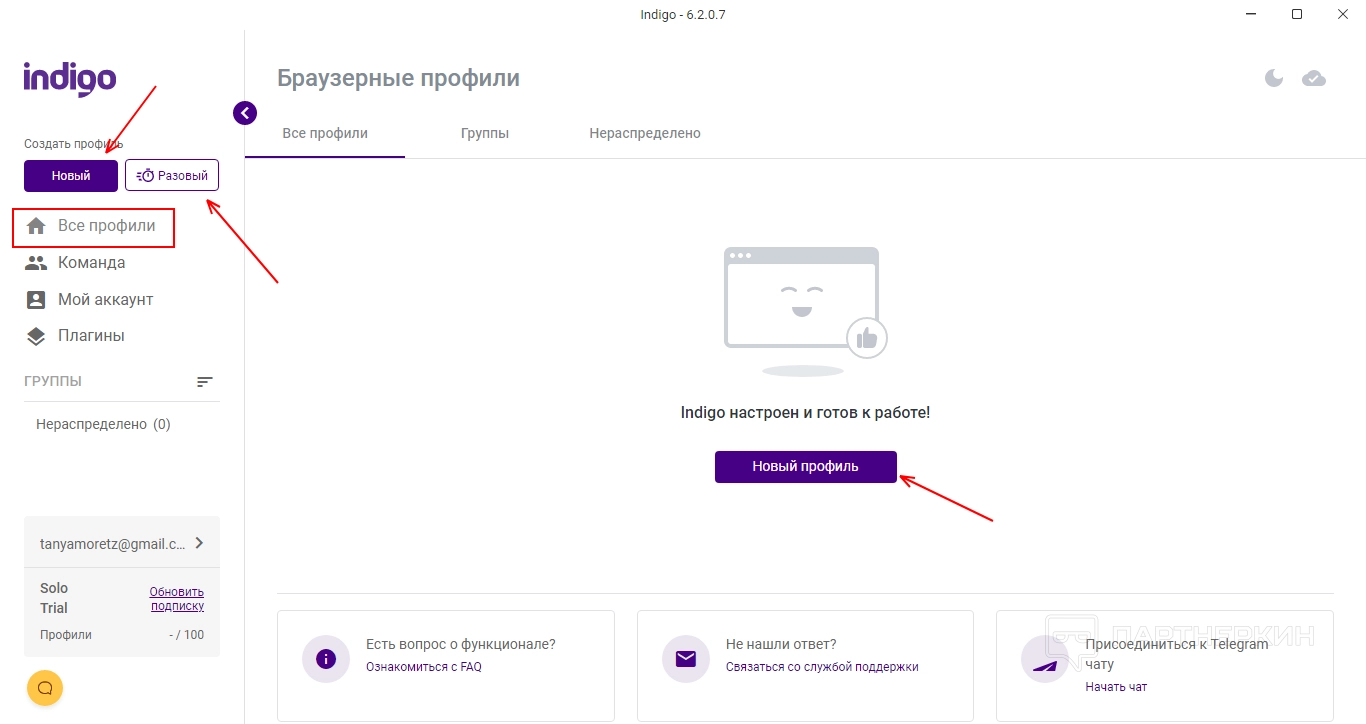Open the groups sort icon

click(205, 382)
